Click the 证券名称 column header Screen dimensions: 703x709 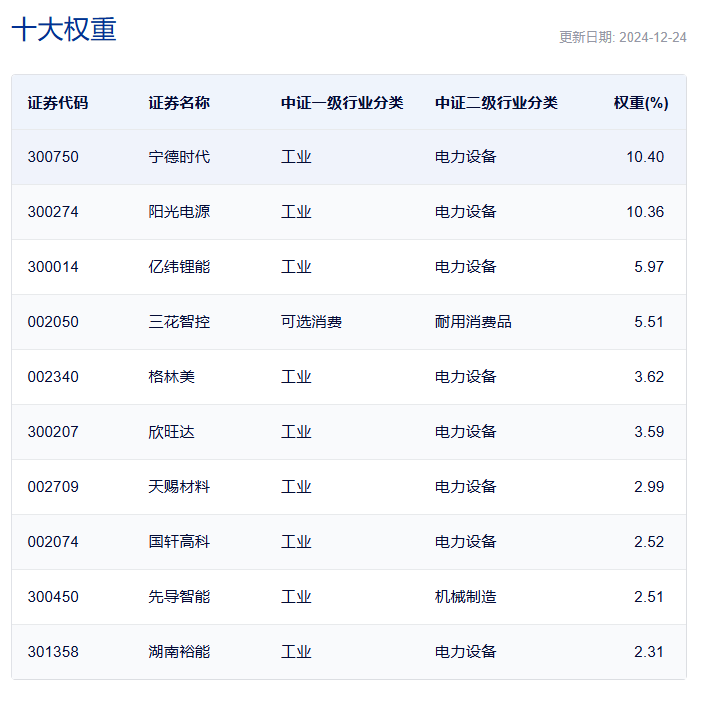click(x=179, y=103)
